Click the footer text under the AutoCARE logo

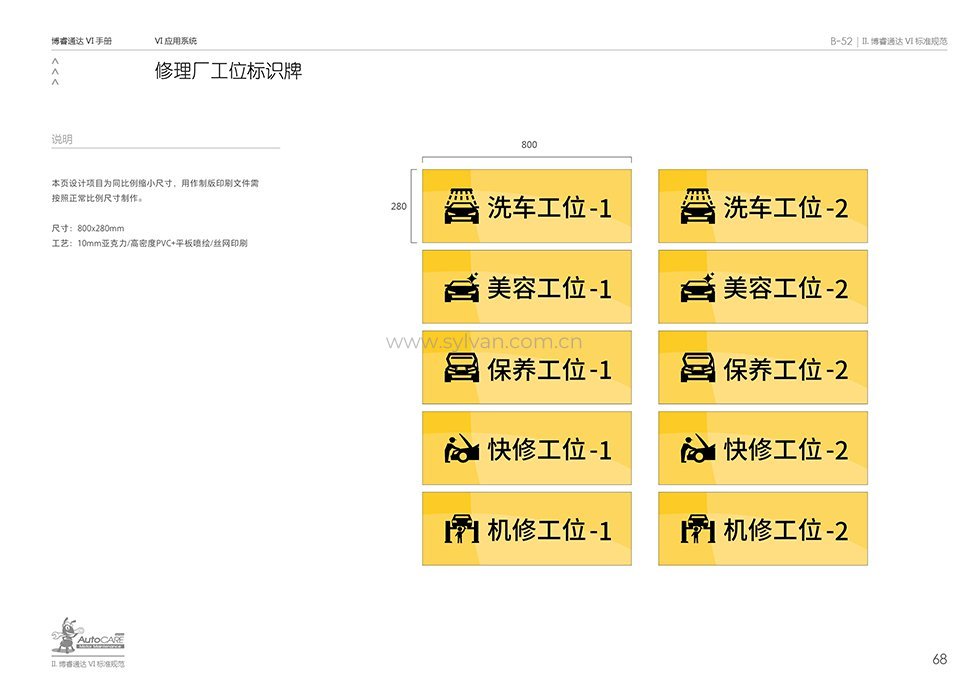point(88,664)
